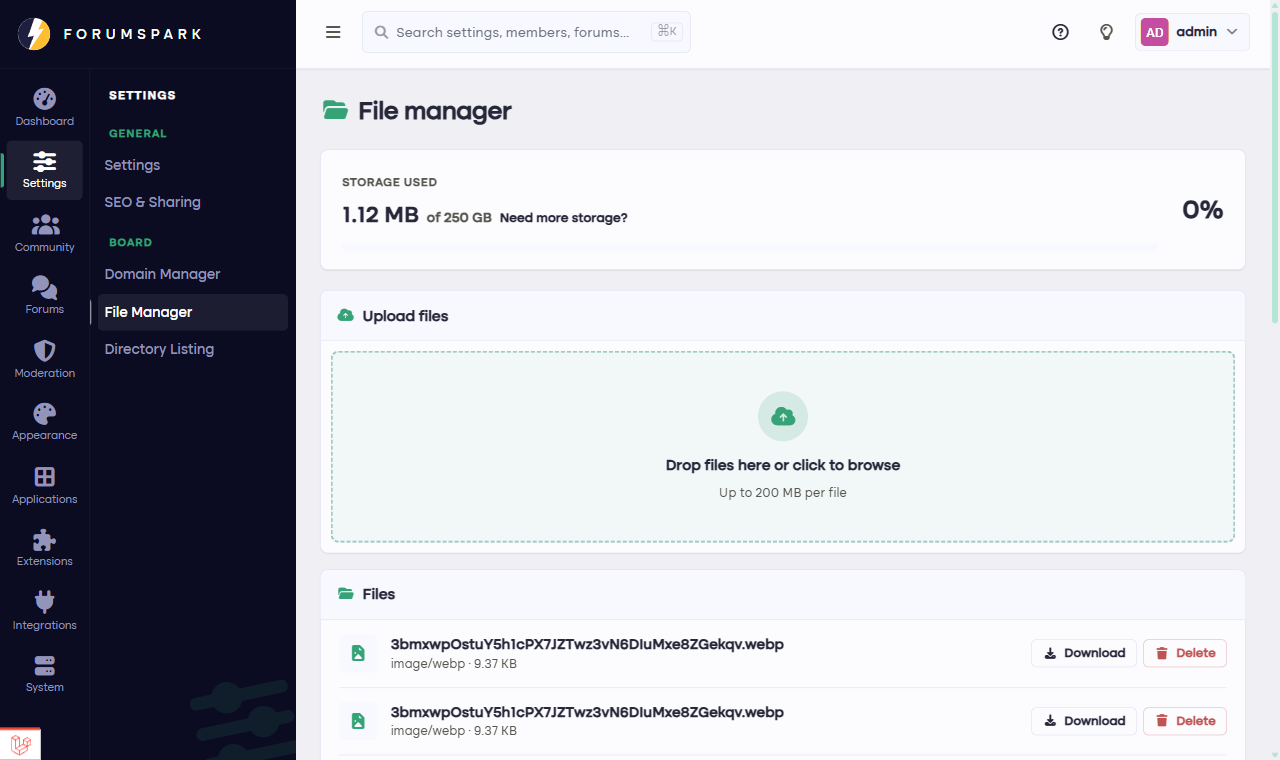The image size is (1280, 760).
Task: Delete the second webp file
Action: (x=1185, y=721)
